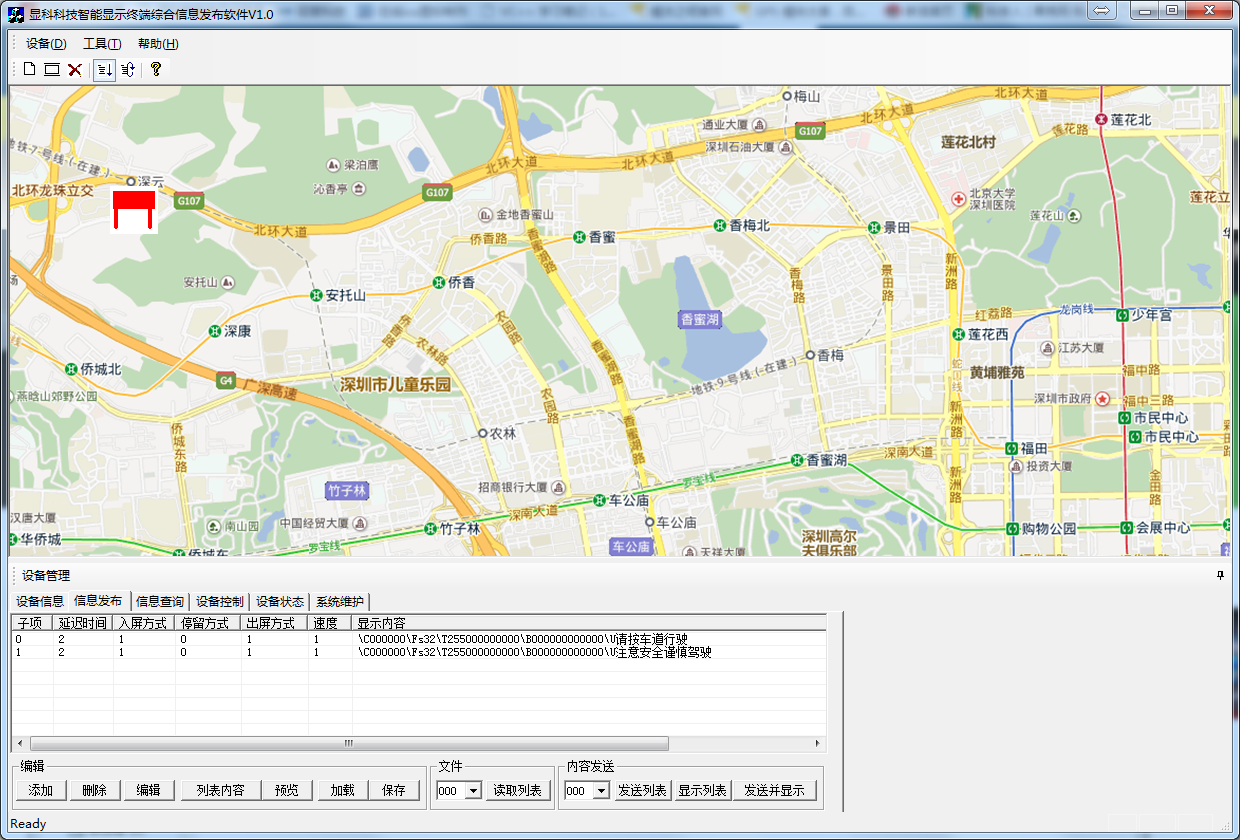Click the 莲花北村 label on map
Image resolution: width=1240 pixels, height=840 pixels.
pos(969,142)
